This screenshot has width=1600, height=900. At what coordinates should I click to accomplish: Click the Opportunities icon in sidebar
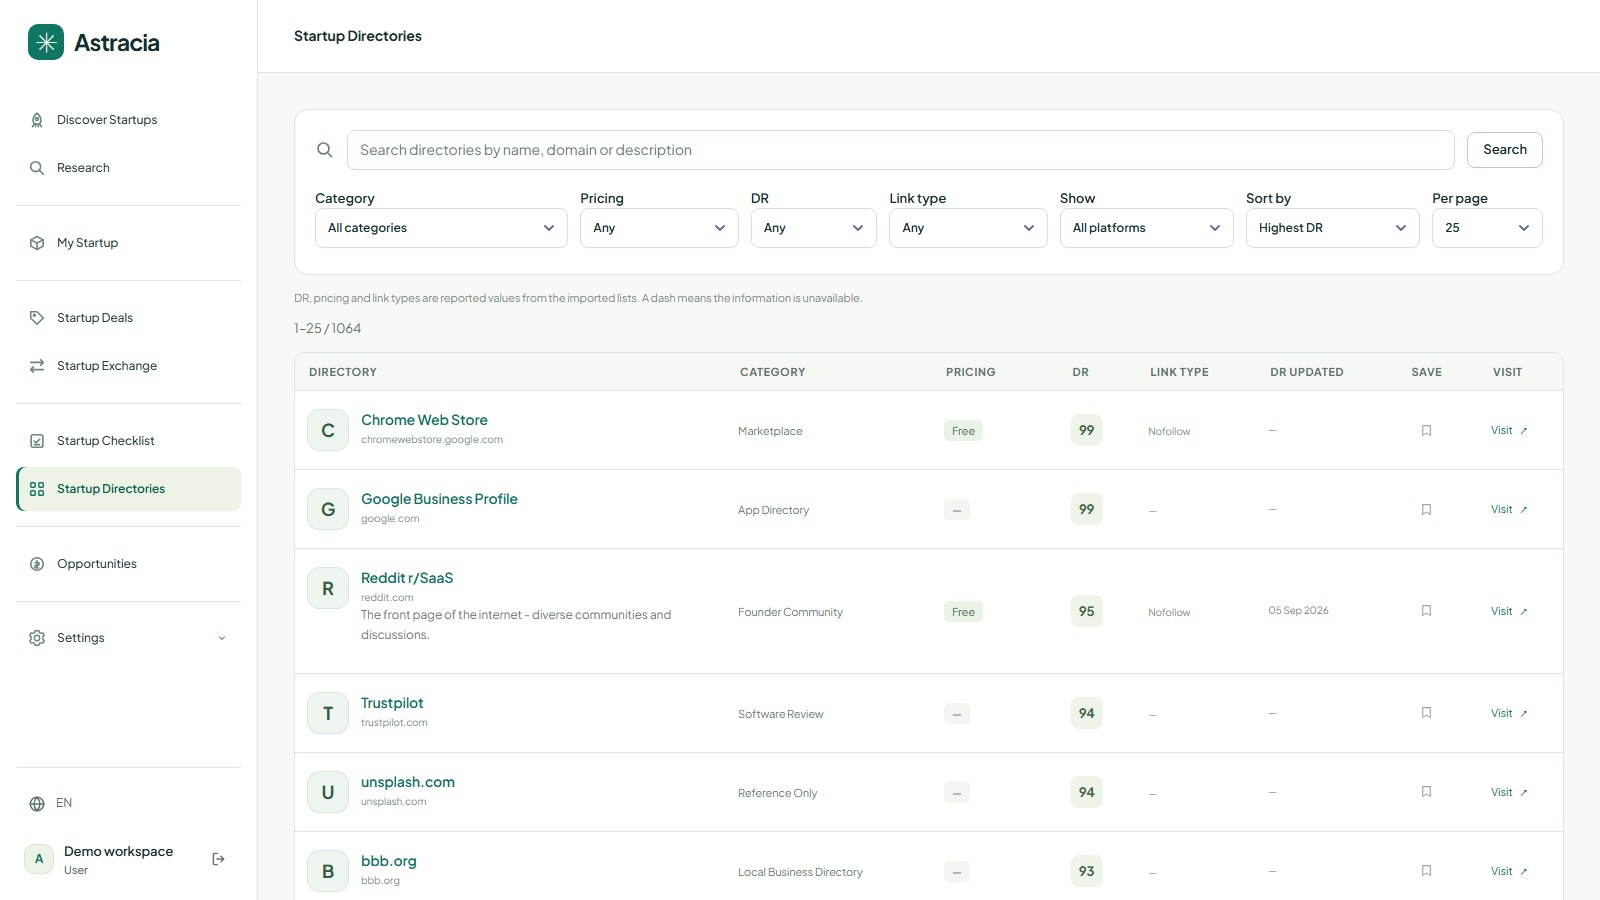click(x=37, y=564)
